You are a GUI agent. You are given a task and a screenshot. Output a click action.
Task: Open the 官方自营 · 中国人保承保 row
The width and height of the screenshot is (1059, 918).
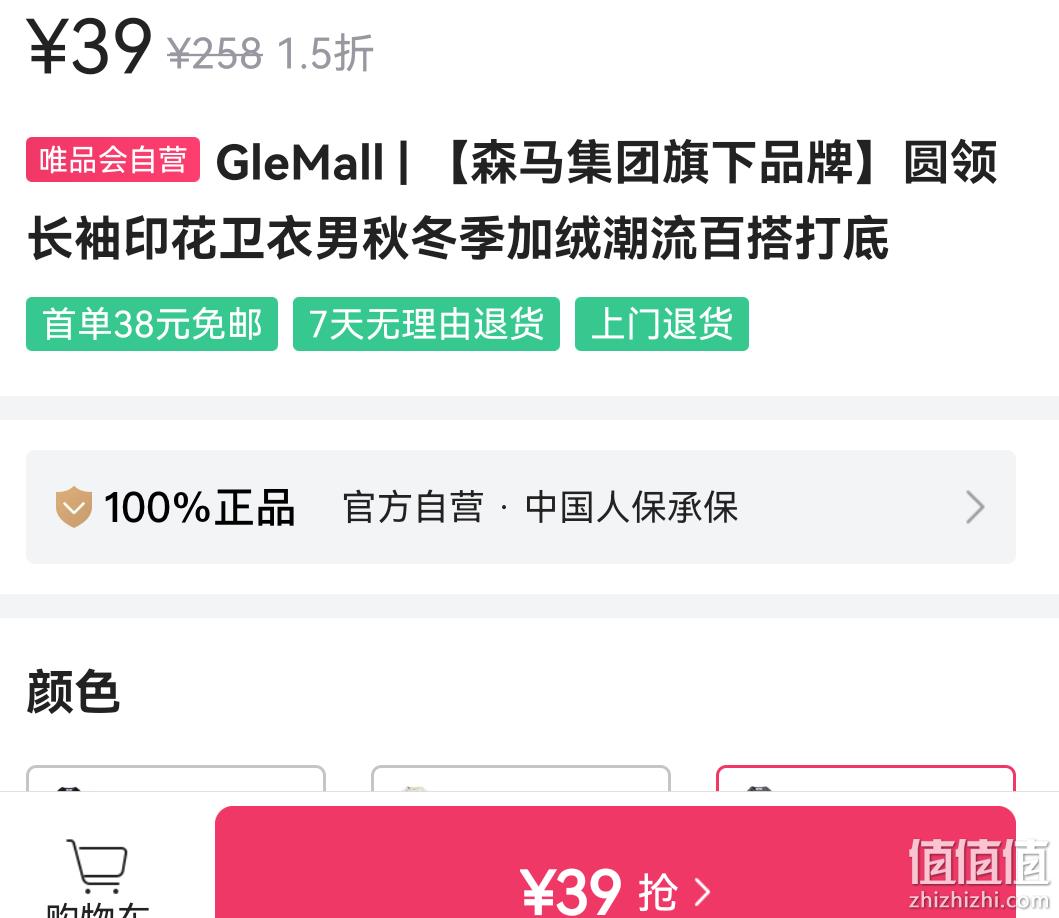click(521, 507)
